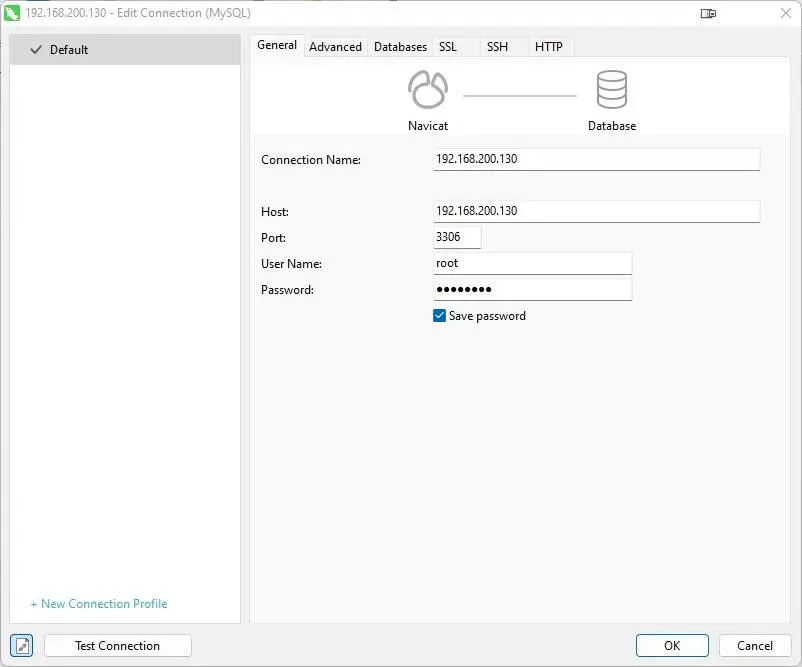Open the Databases tab
Viewport: 802px width, 667px height.
tap(400, 47)
